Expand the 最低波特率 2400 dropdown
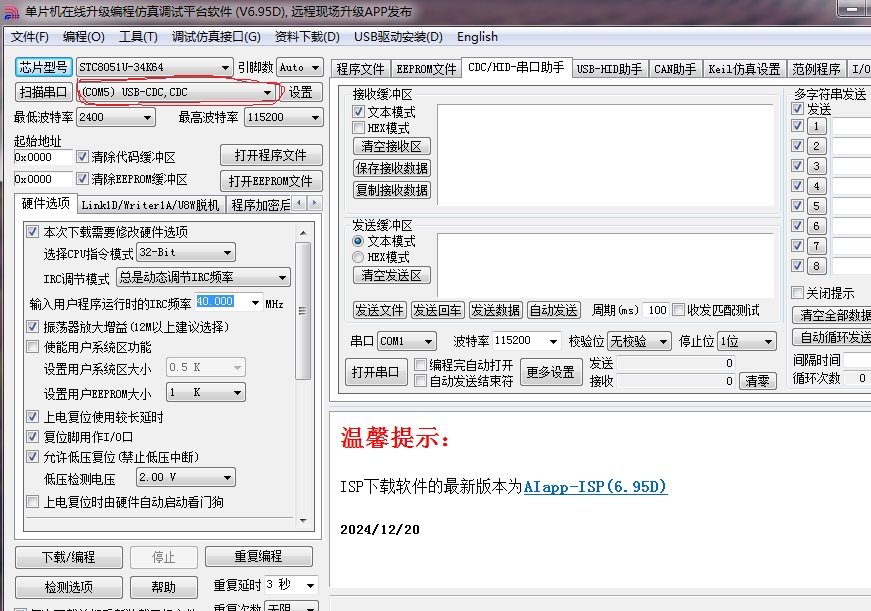 116,117
